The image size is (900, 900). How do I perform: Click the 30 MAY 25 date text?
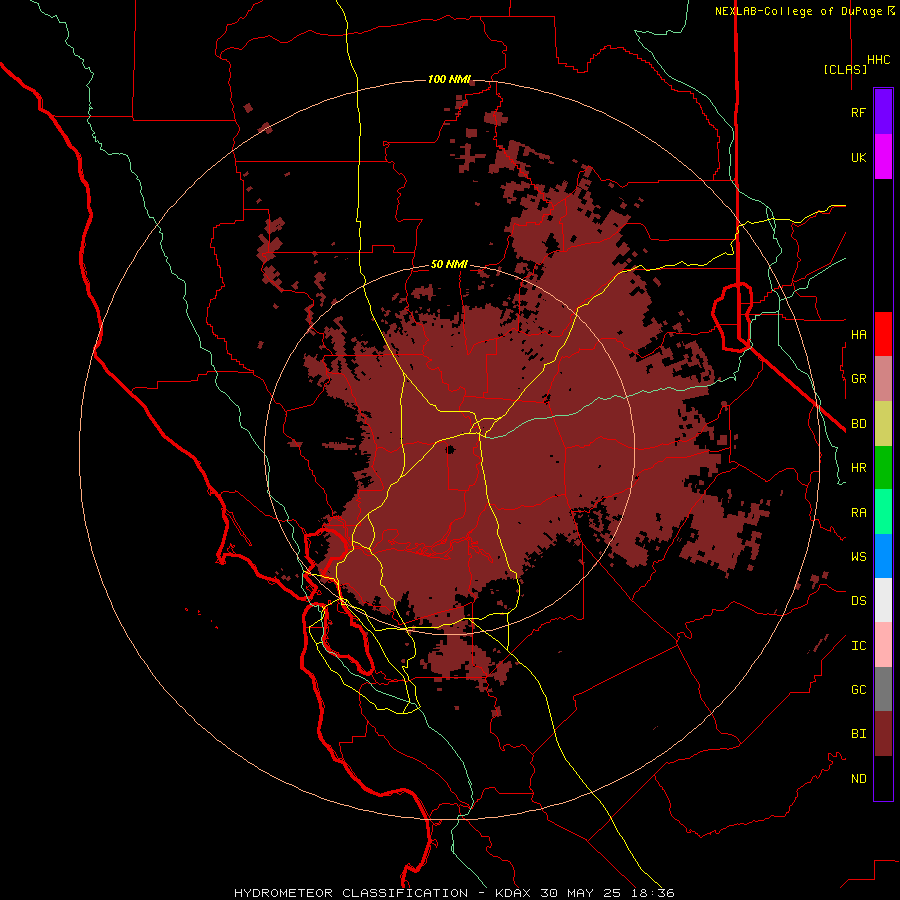581,893
